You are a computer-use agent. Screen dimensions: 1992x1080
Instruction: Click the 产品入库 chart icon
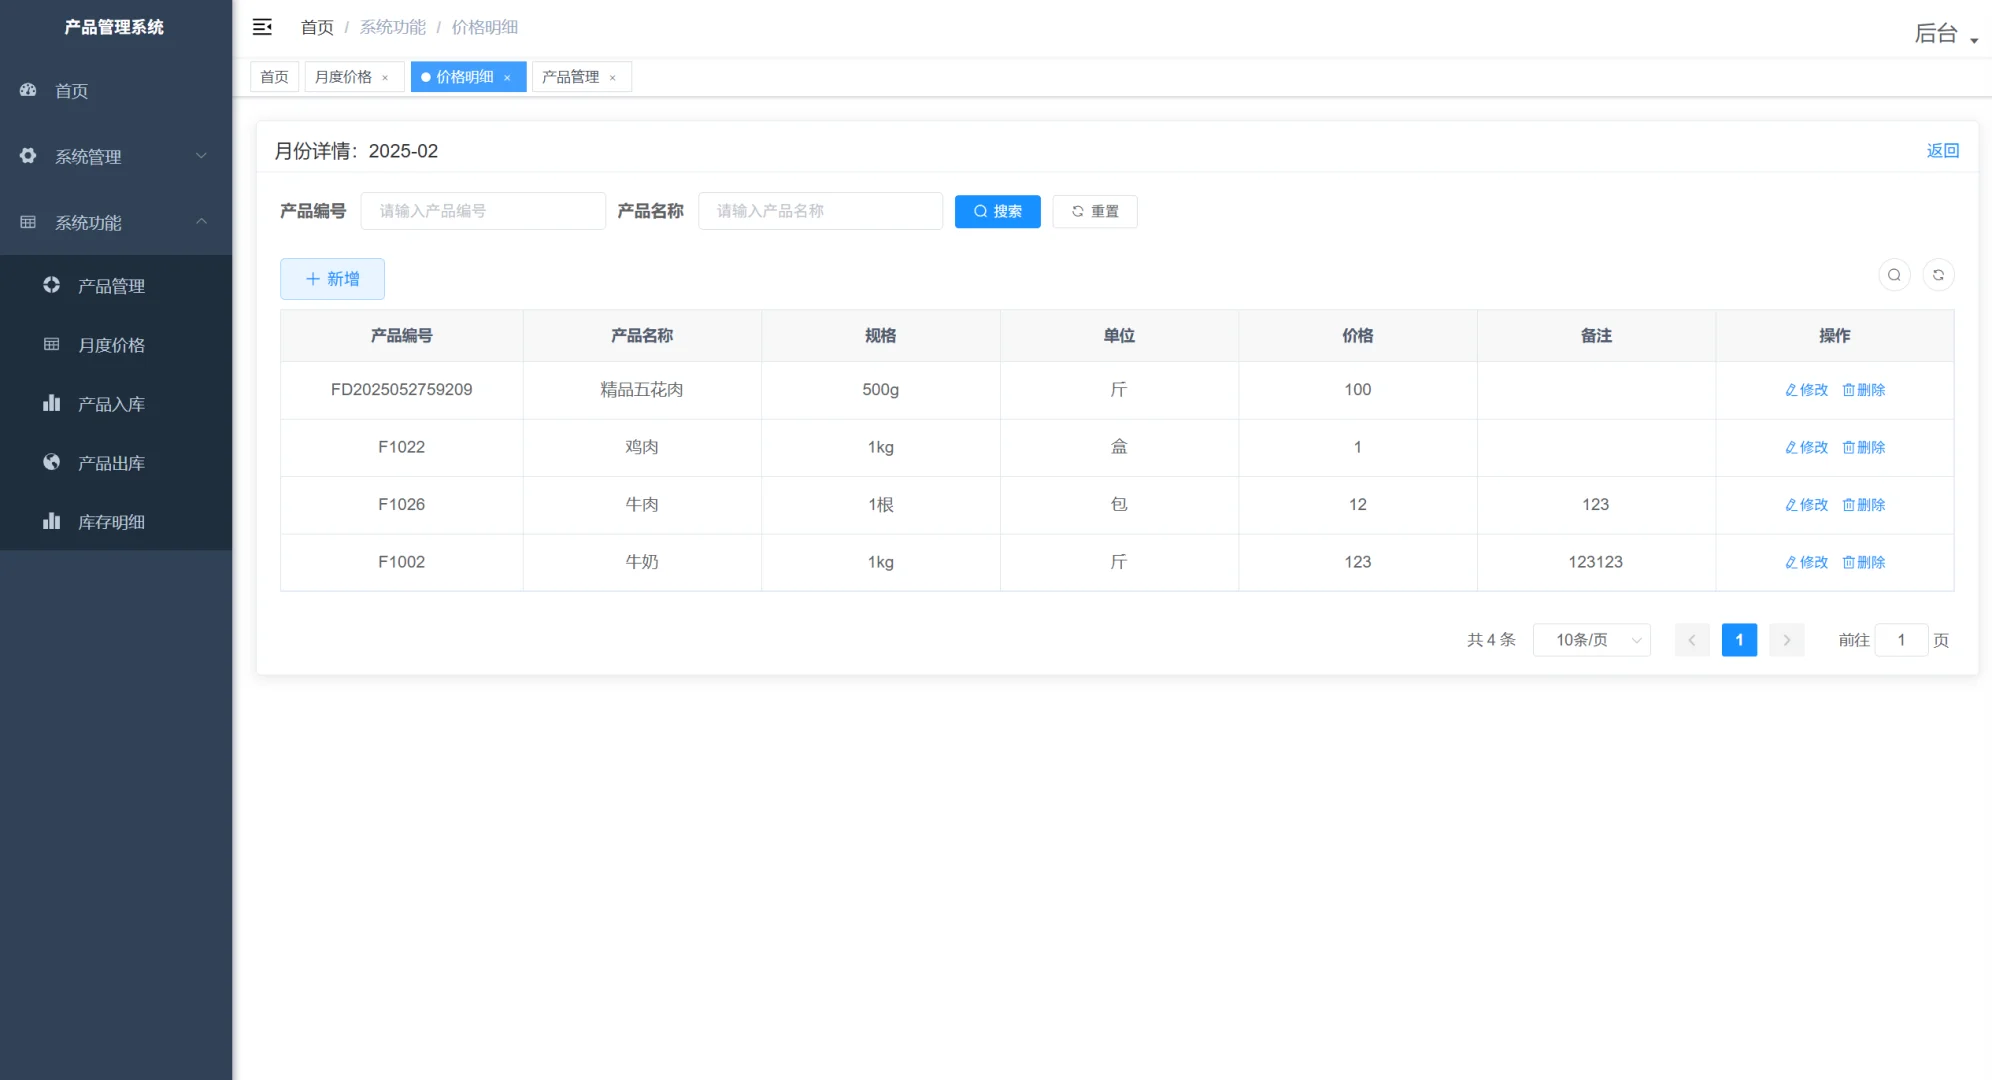coord(51,404)
